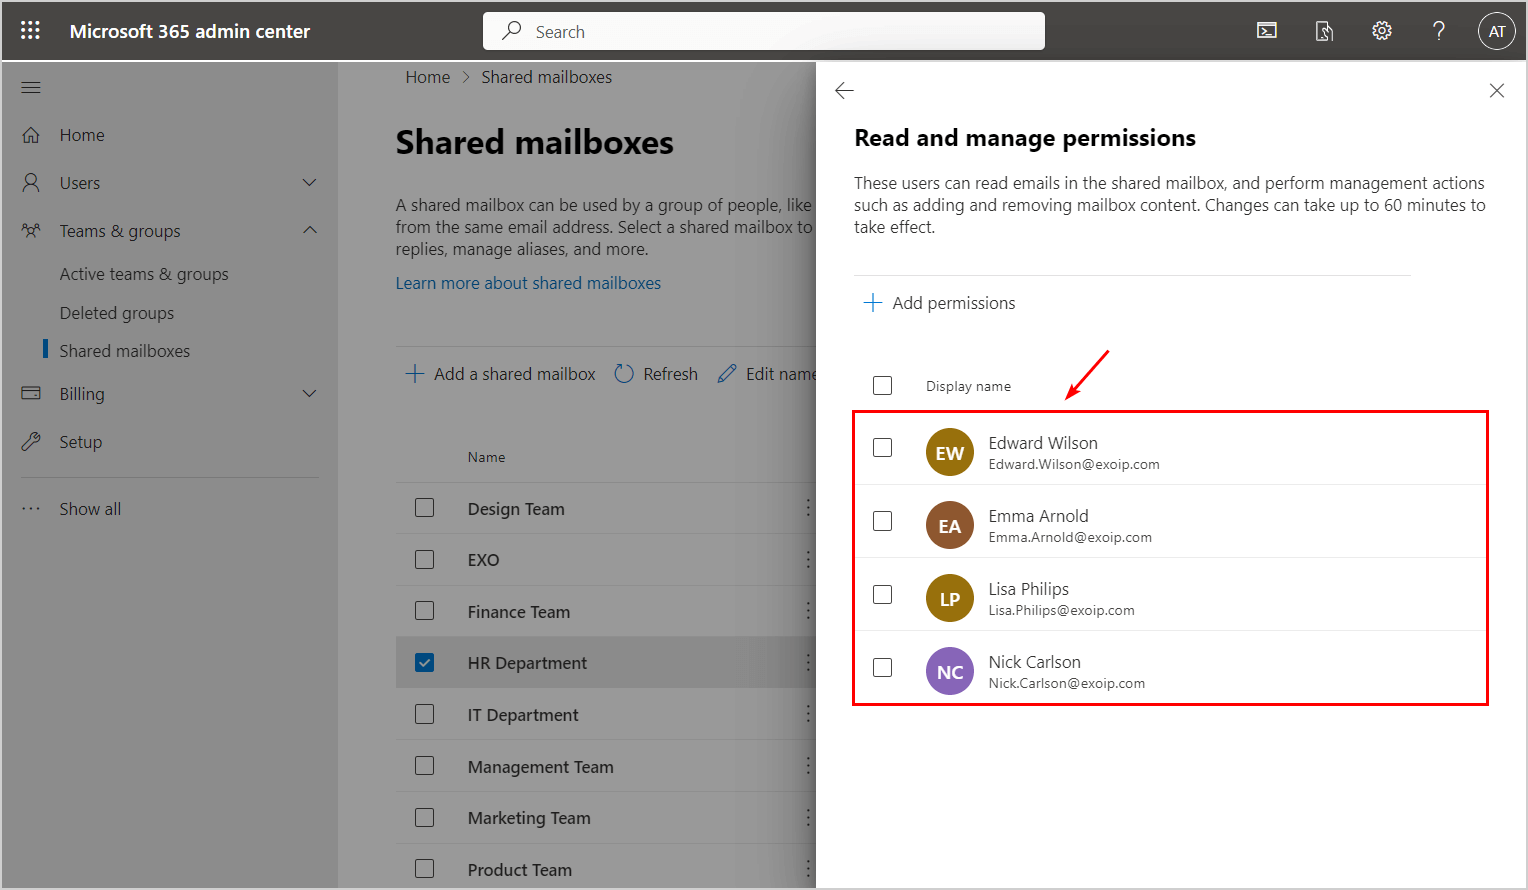Open Deleted groups page
1528x890 pixels.
coord(117,313)
